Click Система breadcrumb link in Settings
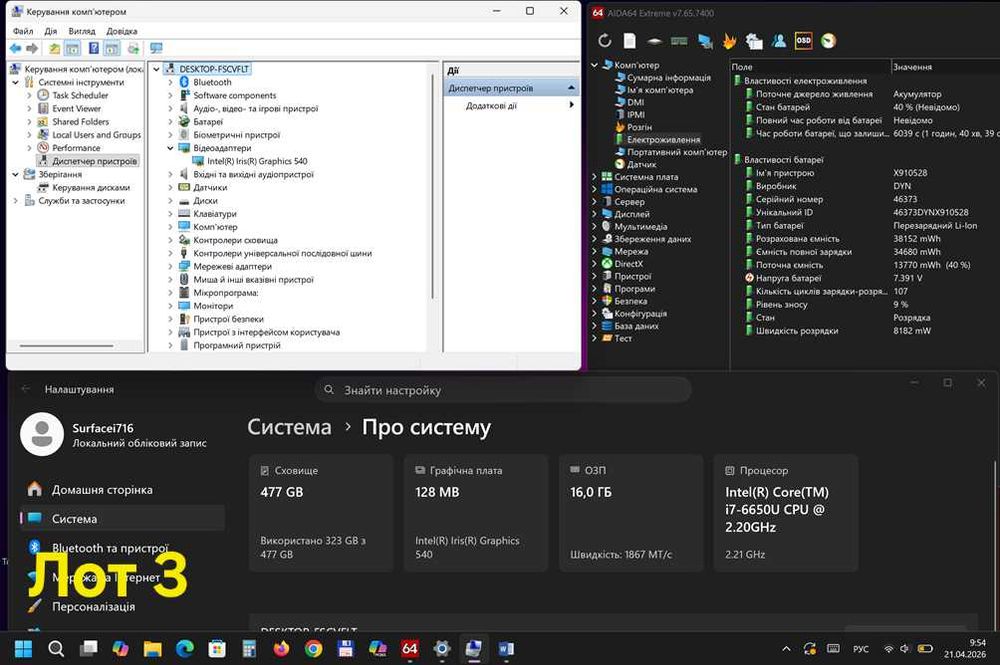Viewport: 1000px width, 665px height. click(290, 427)
